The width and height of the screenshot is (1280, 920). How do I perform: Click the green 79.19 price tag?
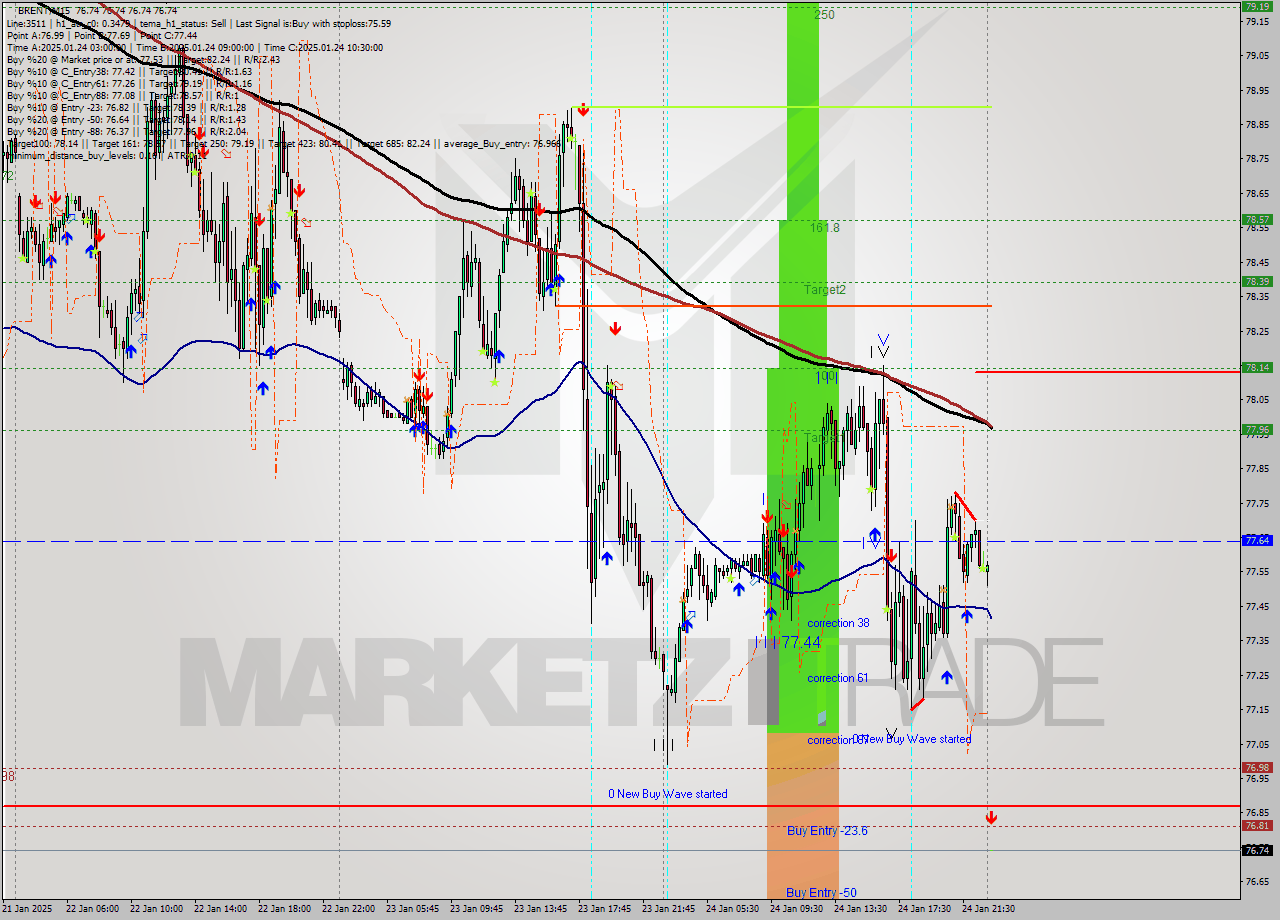pyautogui.click(x=1257, y=6)
